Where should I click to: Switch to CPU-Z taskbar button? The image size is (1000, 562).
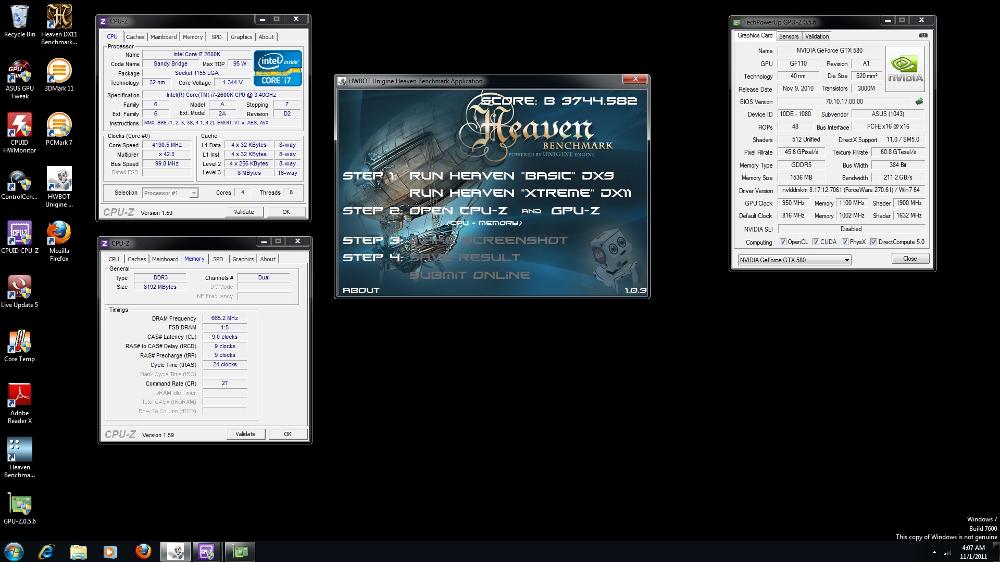(207, 551)
